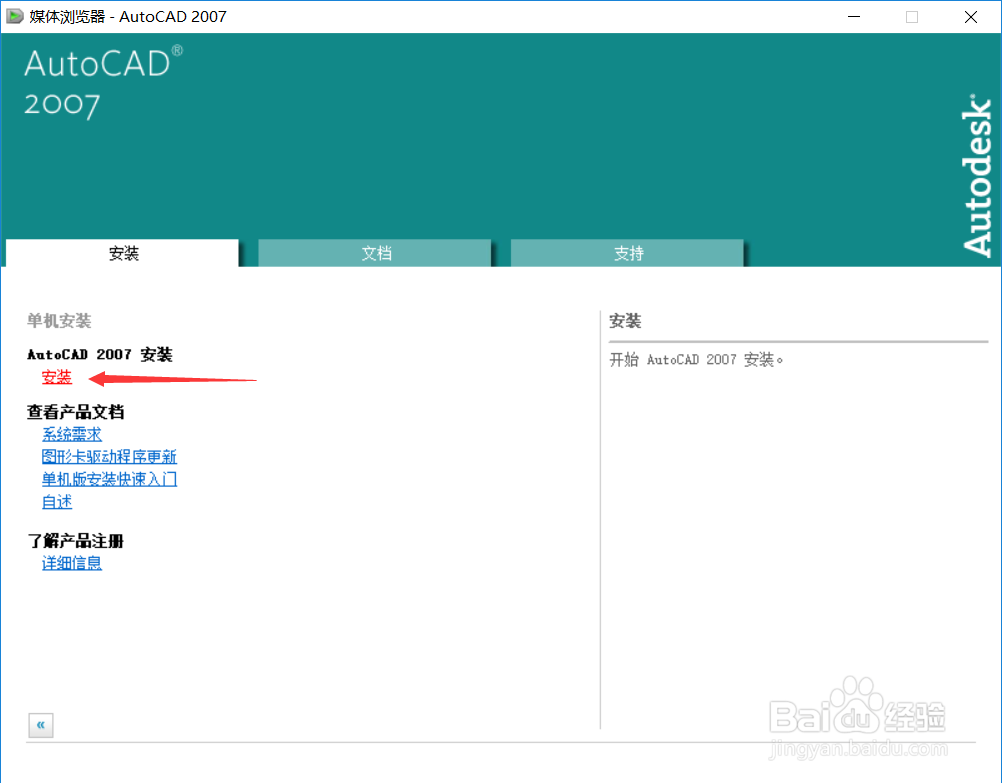The height and width of the screenshot is (783, 1002).
Task: Select the 安装 tab
Action: [x=123, y=253]
